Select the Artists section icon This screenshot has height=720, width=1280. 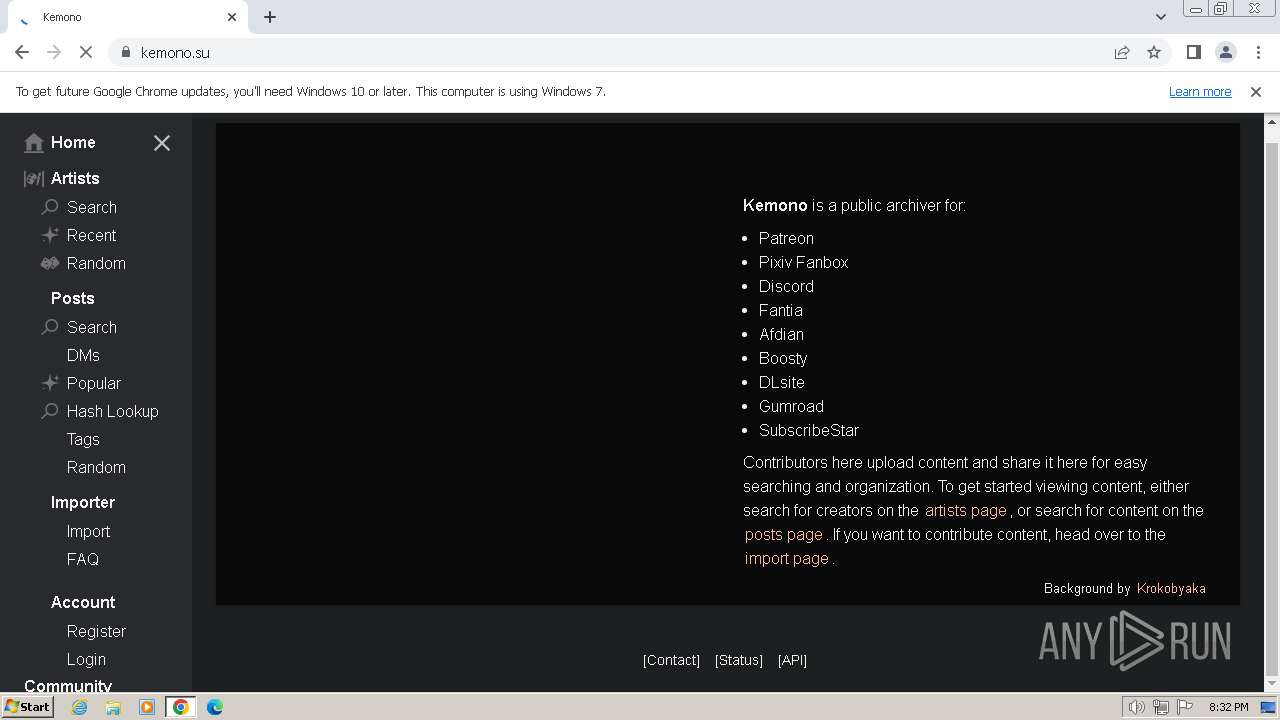point(34,178)
